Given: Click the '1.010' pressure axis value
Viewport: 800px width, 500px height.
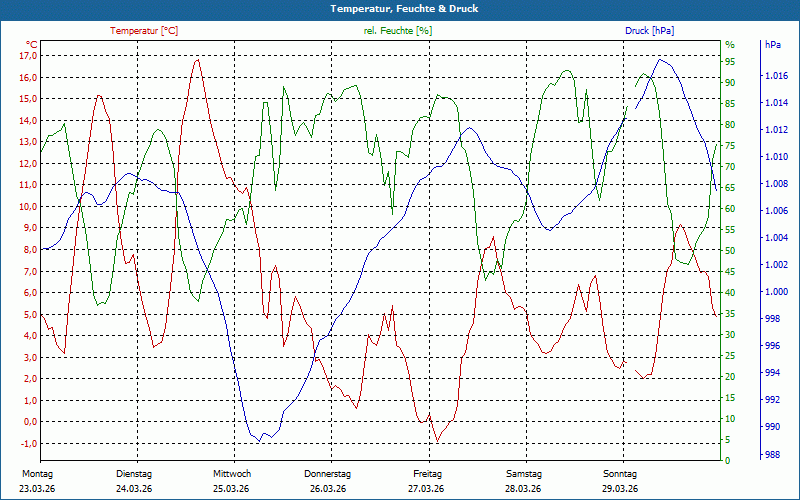Looking at the screenshot, I should coord(777,157).
